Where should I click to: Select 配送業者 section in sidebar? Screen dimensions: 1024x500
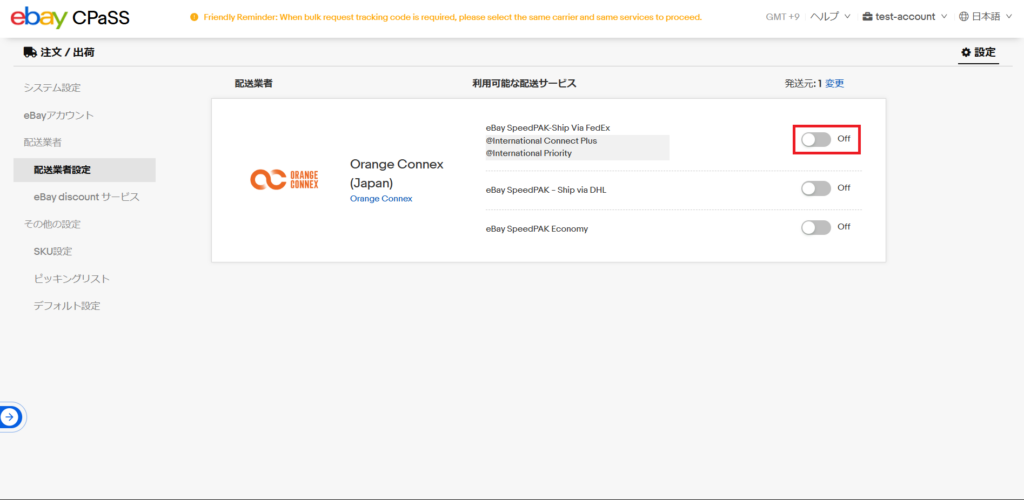pyautogui.click(x=43, y=142)
